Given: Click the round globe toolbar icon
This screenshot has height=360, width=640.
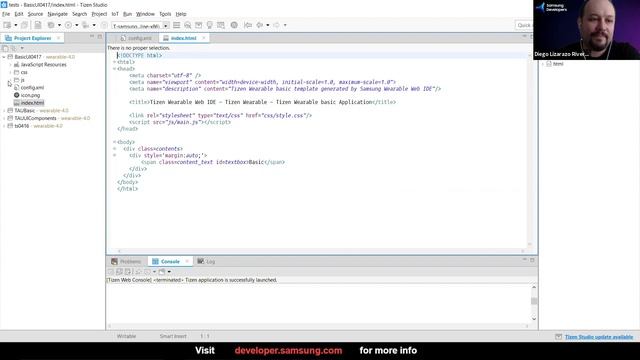Looking at the screenshot, I should click(234, 25).
